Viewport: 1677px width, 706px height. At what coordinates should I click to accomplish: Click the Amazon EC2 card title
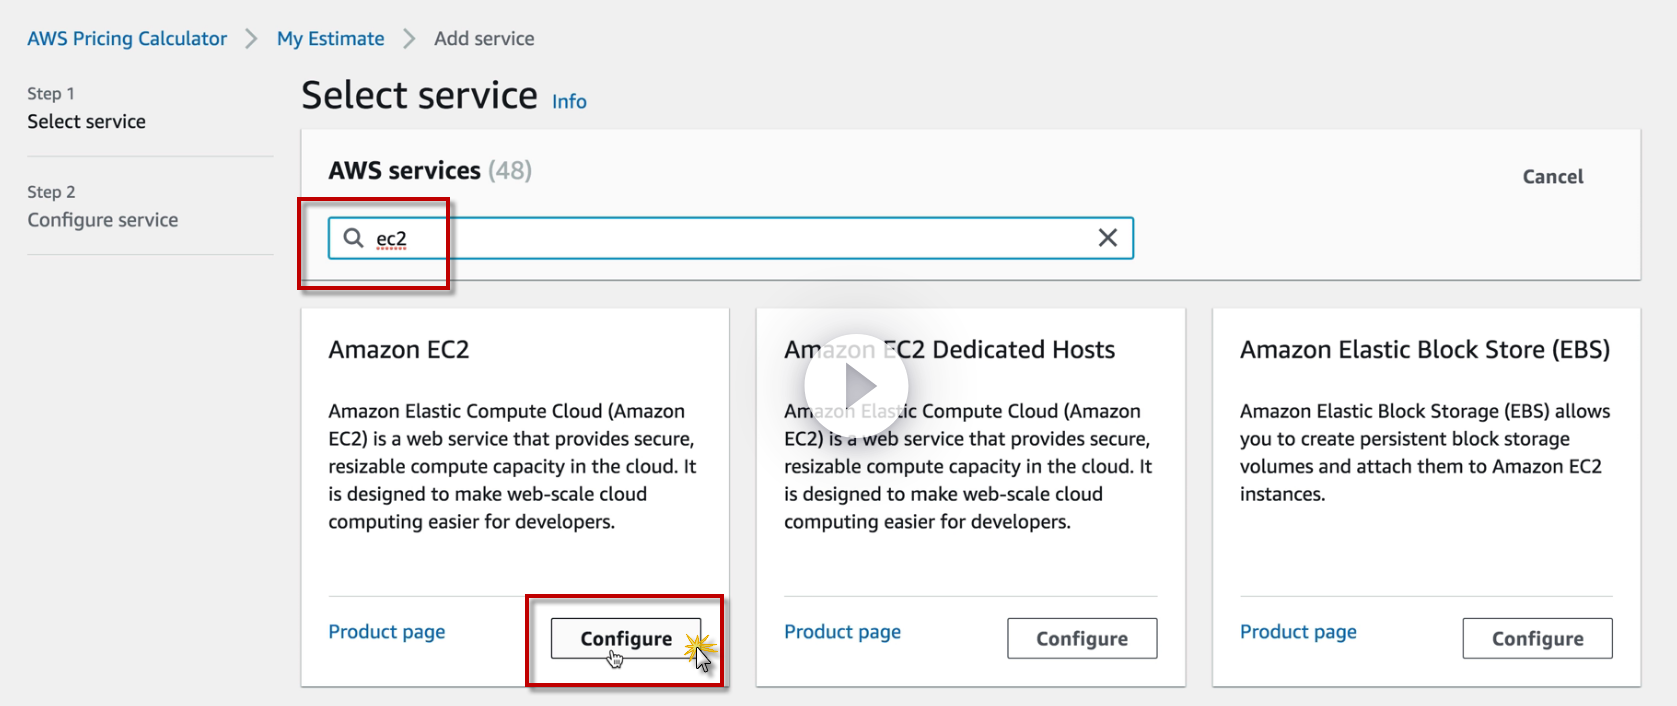[x=399, y=350]
